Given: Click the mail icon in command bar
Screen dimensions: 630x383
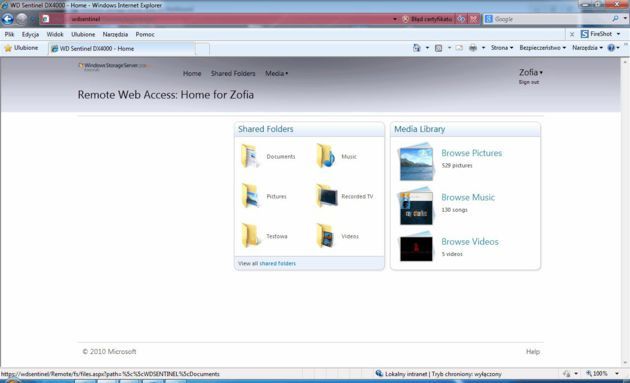Looking at the screenshot, I should click(459, 48).
